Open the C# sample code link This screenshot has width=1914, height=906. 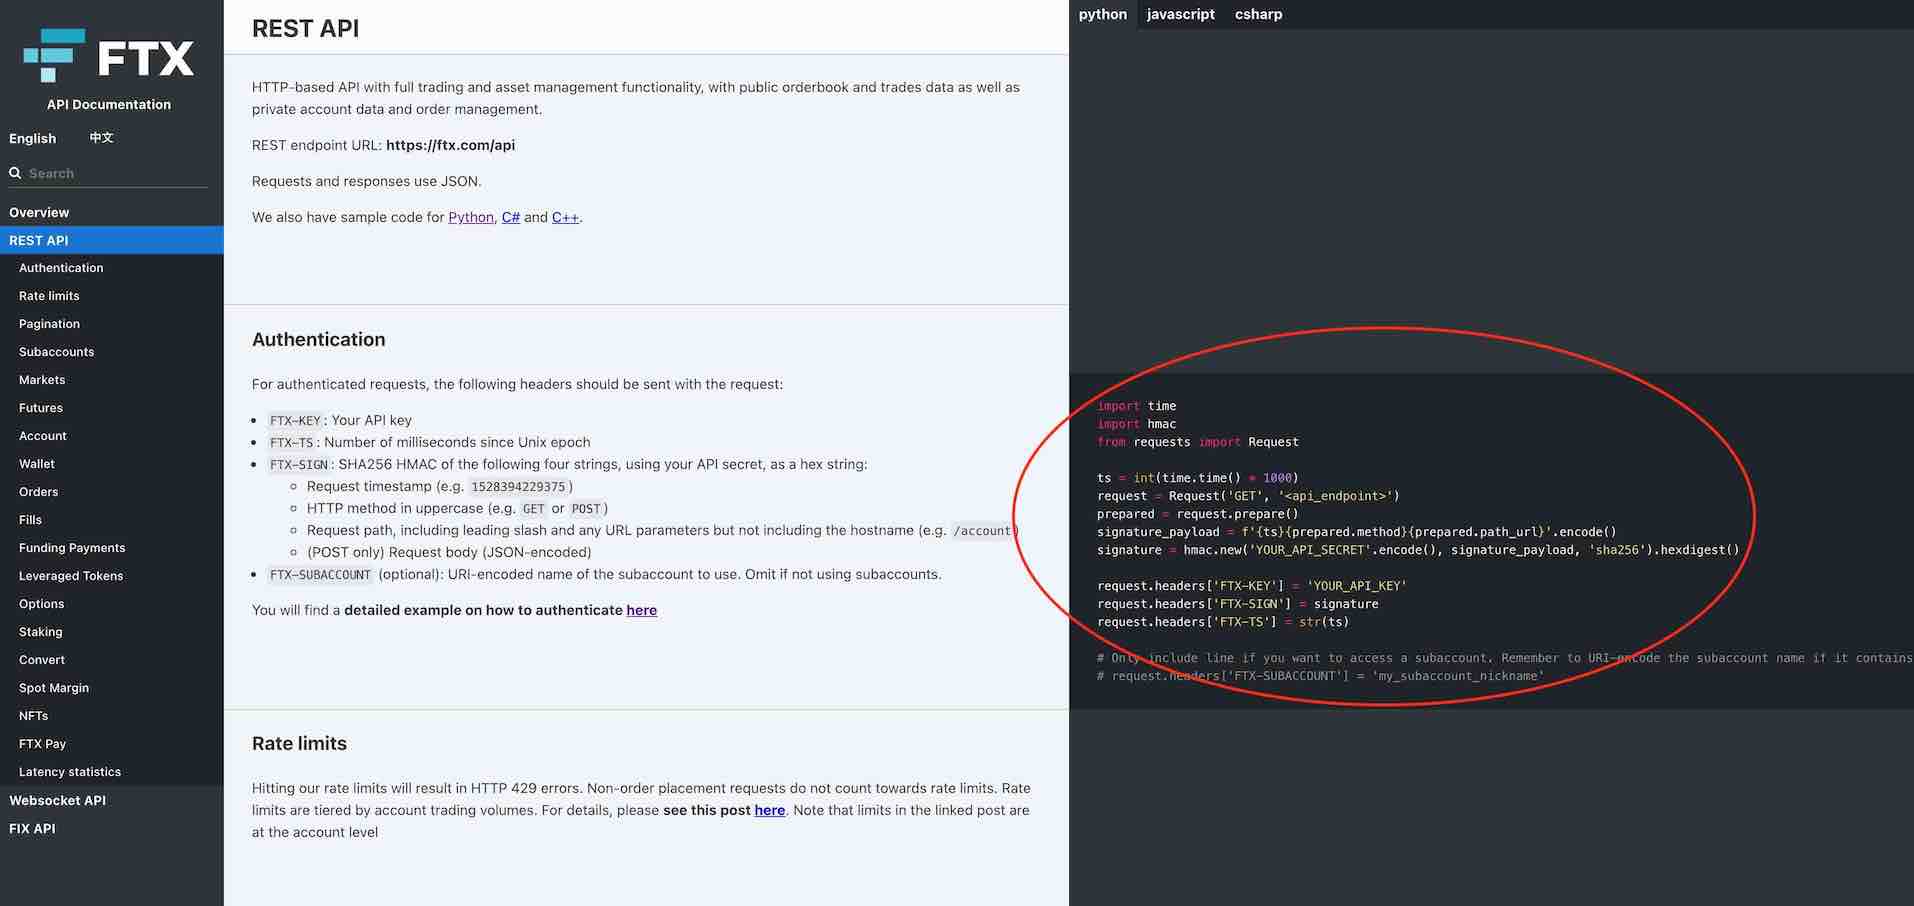tap(510, 217)
